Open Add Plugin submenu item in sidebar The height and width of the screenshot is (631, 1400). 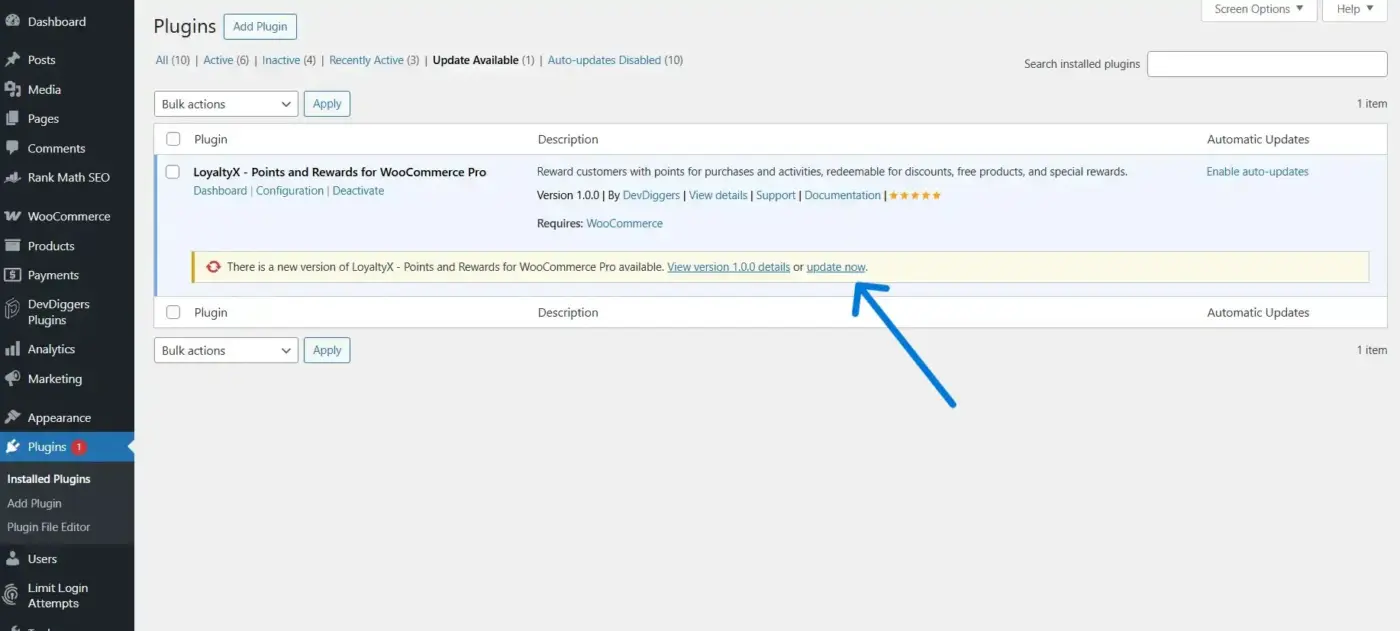[34, 503]
